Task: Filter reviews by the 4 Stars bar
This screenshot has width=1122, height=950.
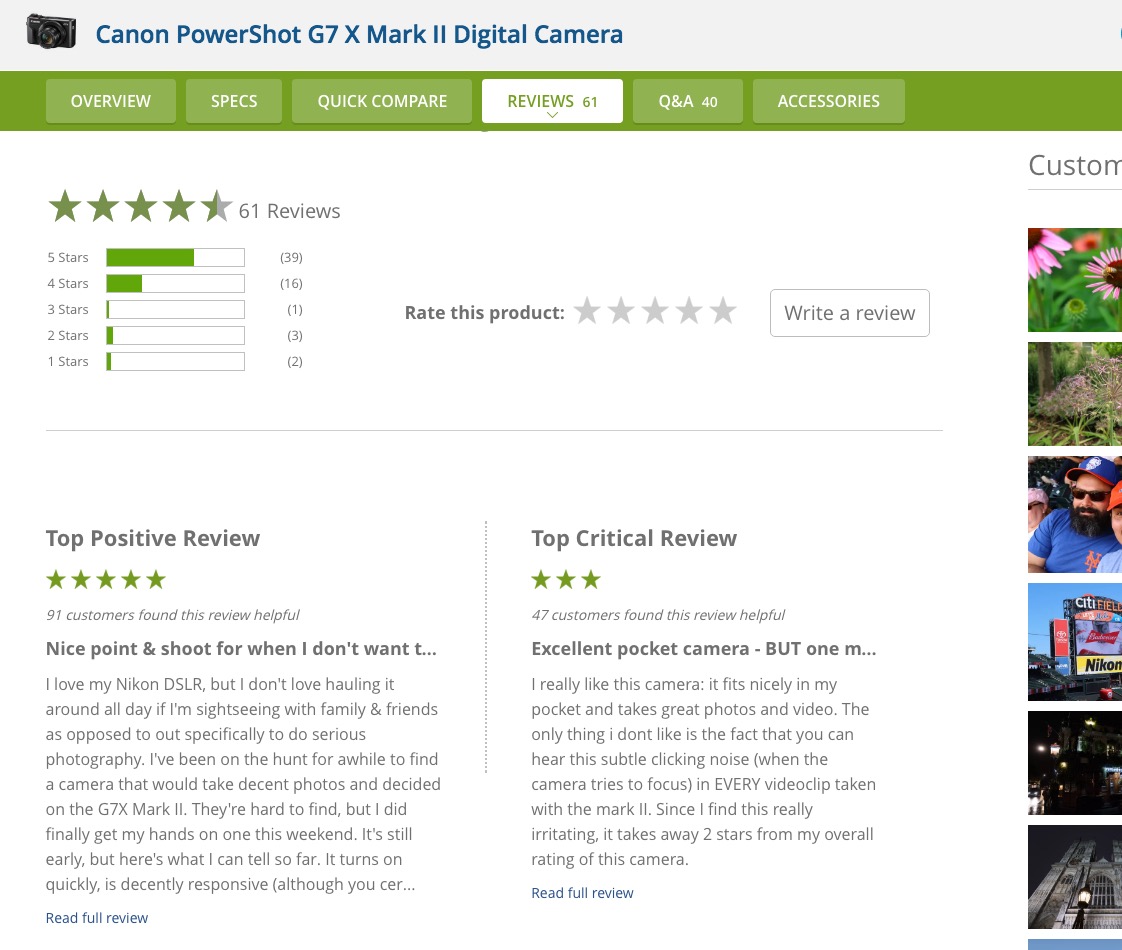Action: pos(175,284)
